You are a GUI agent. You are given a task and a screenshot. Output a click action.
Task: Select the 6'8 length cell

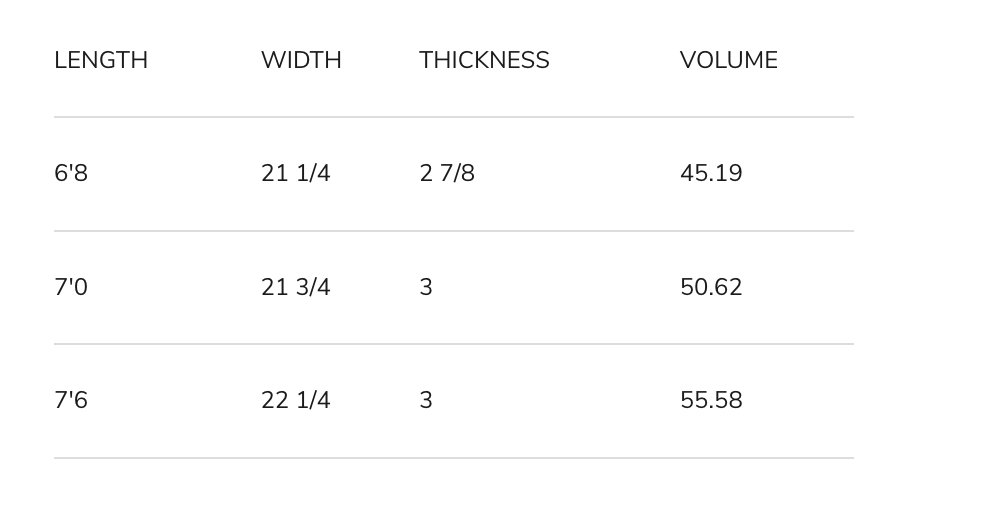pos(71,173)
